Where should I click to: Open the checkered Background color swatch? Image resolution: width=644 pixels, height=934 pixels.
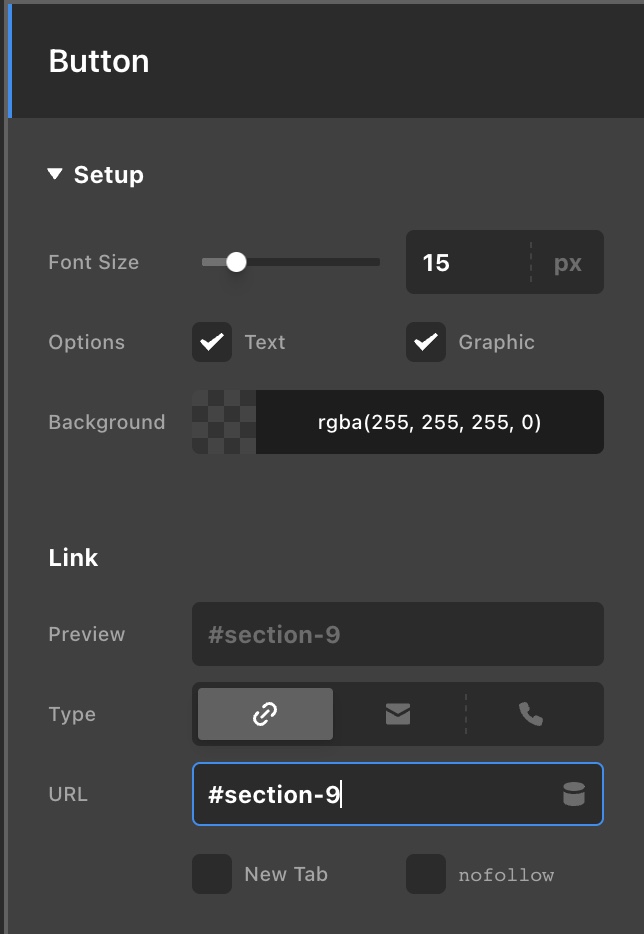pyautogui.click(x=224, y=422)
